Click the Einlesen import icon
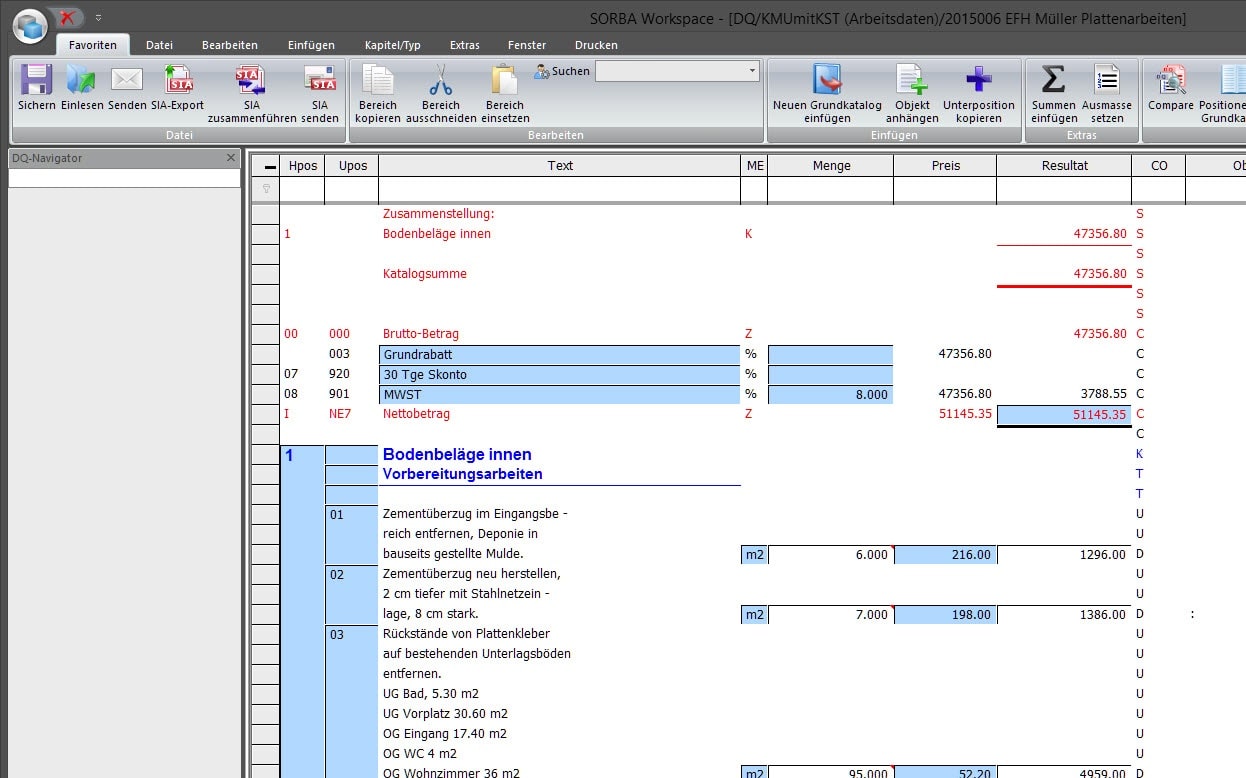Image resolution: width=1246 pixels, height=778 pixels. point(81,80)
